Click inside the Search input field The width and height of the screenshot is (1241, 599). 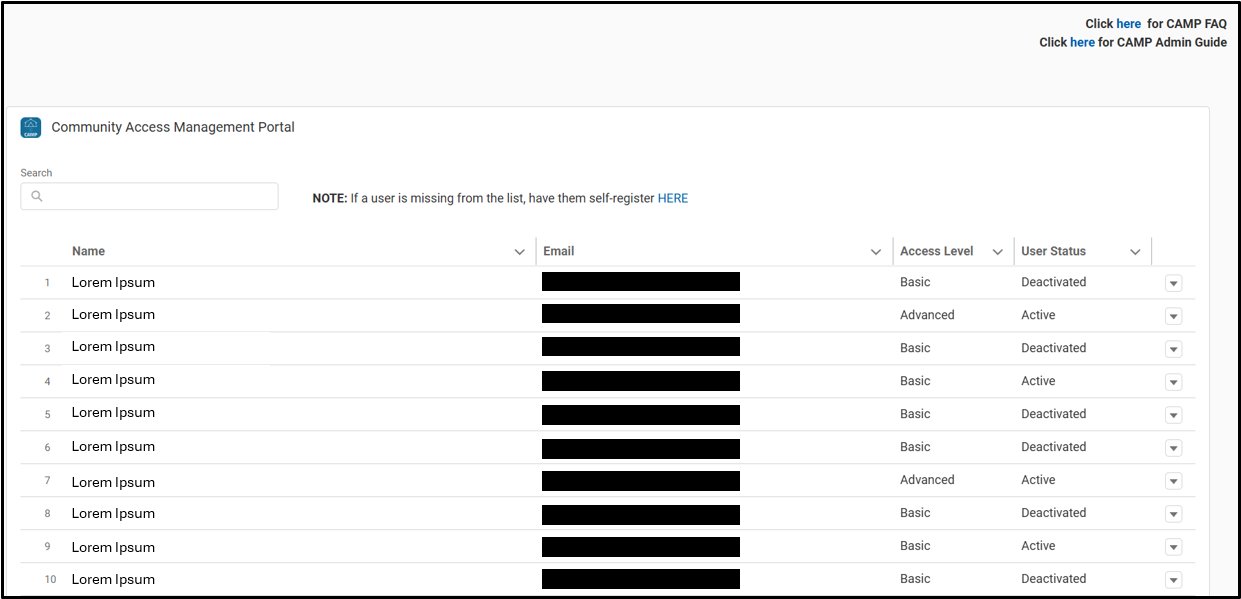[149, 196]
